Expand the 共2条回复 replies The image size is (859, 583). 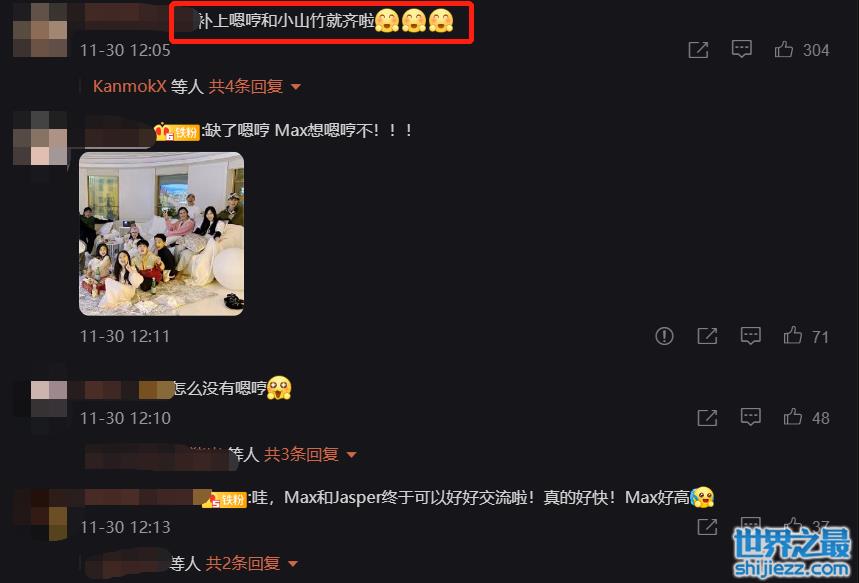click(x=251, y=563)
